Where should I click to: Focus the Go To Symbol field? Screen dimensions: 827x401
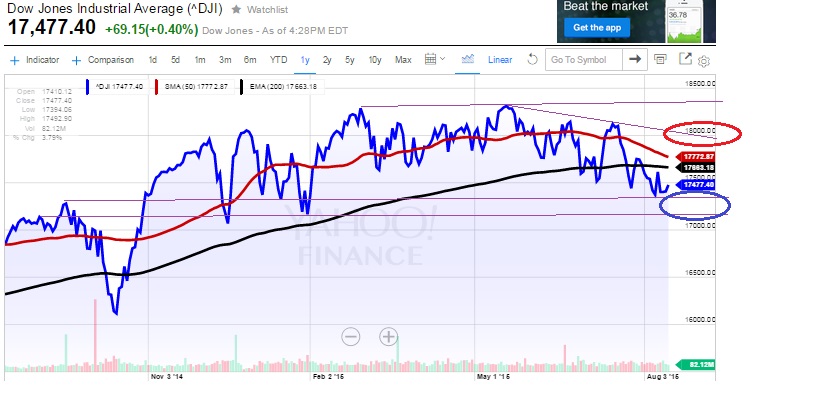(x=583, y=60)
